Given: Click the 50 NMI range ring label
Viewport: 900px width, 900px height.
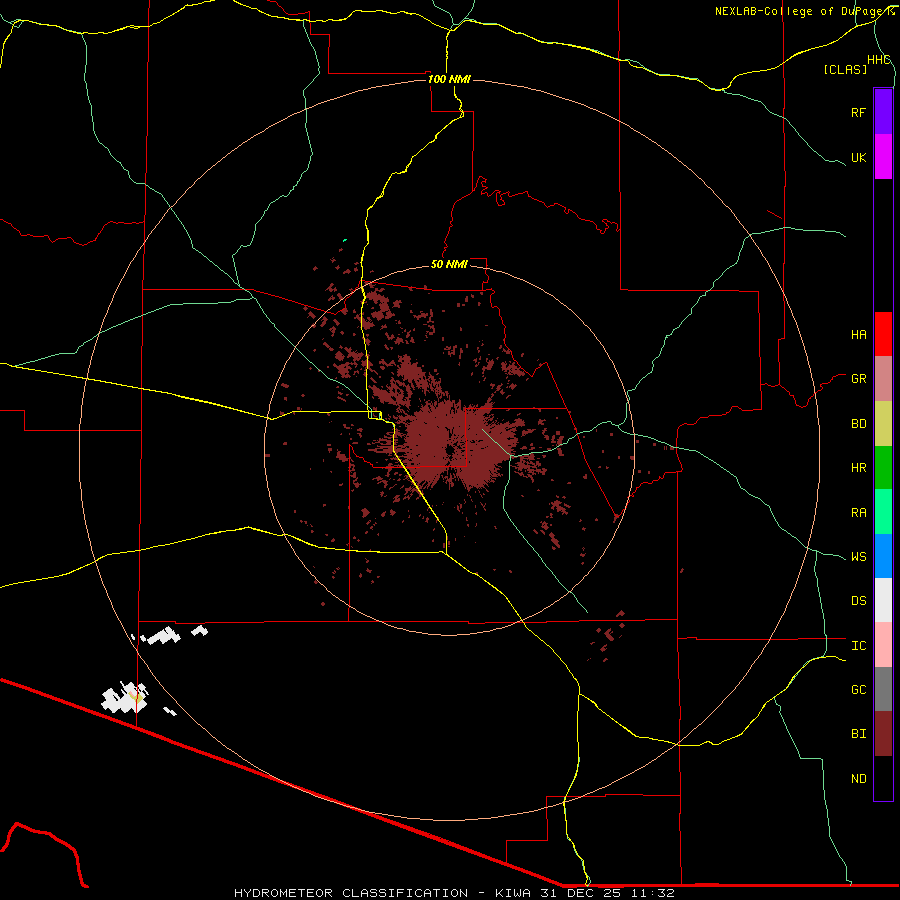Looking at the screenshot, I should tap(449, 264).
